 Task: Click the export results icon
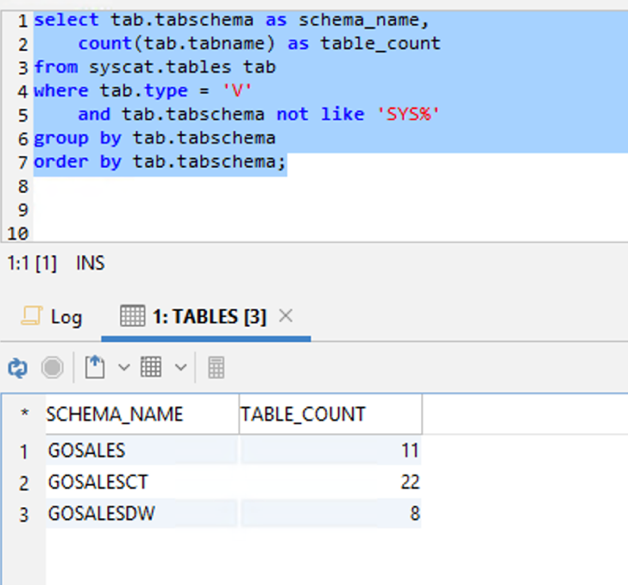click(95, 368)
